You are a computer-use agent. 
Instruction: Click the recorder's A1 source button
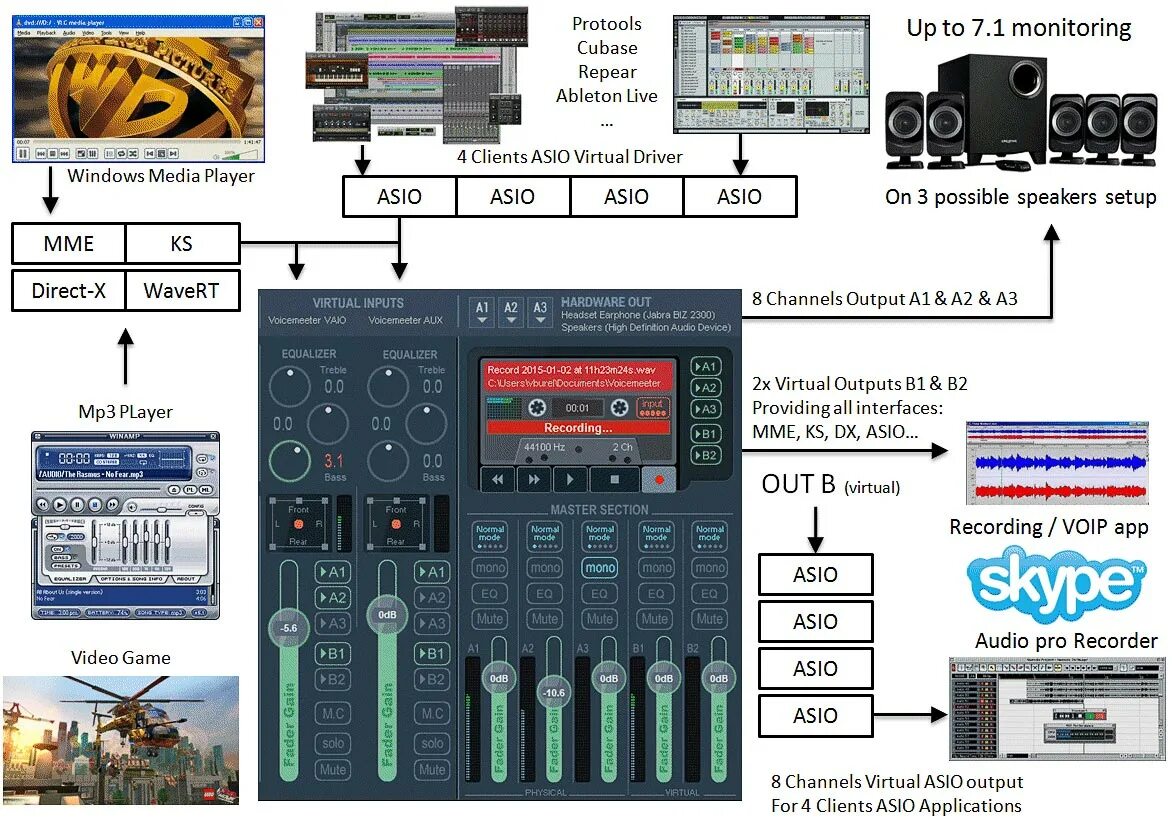click(706, 366)
